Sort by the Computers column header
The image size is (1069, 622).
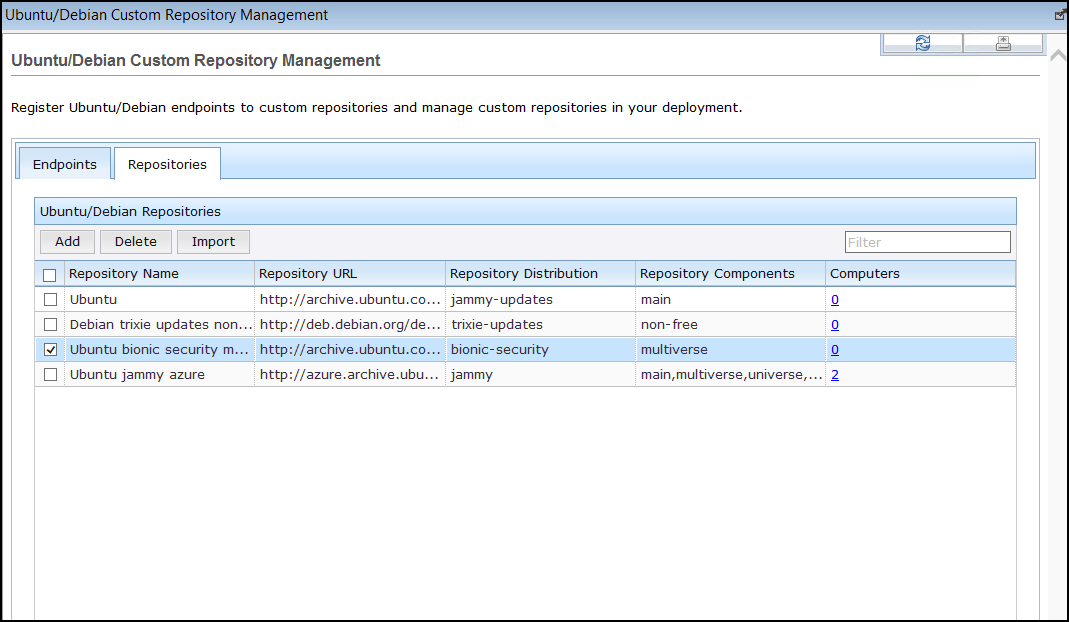(x=920, y=273)
